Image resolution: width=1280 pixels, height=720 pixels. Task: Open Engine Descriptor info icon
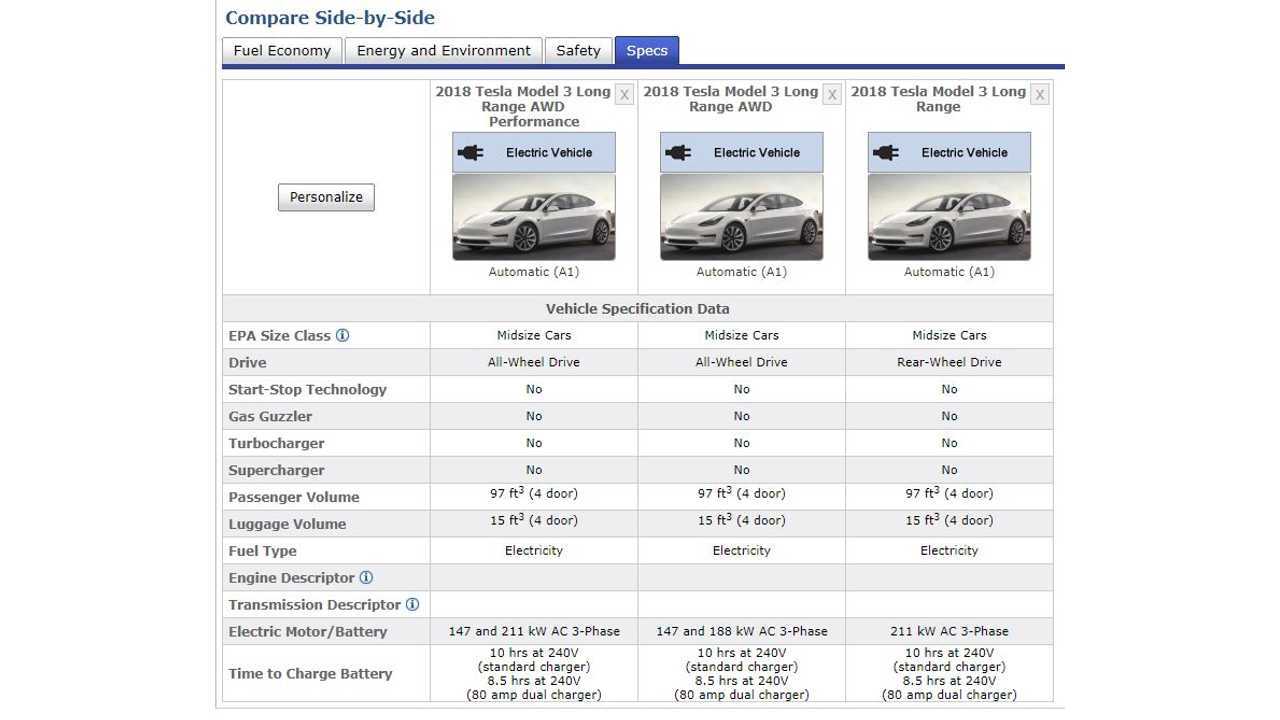point(366,577)
